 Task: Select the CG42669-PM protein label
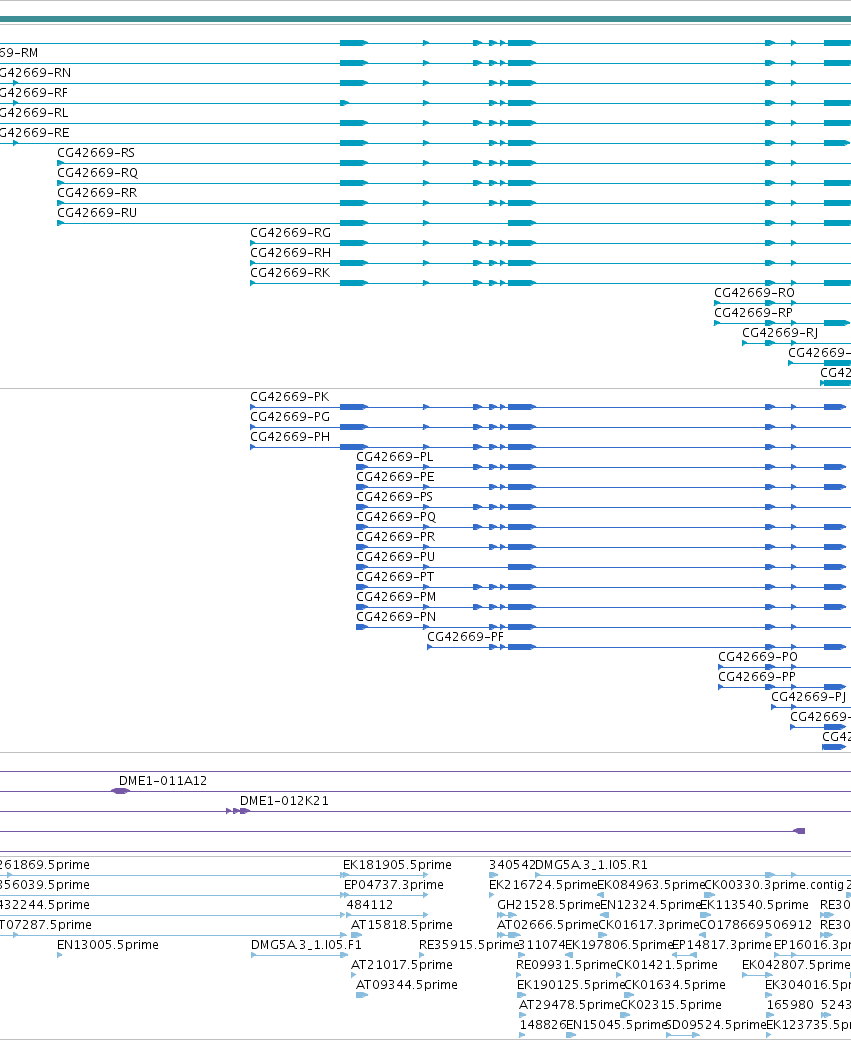pos(396,596)
